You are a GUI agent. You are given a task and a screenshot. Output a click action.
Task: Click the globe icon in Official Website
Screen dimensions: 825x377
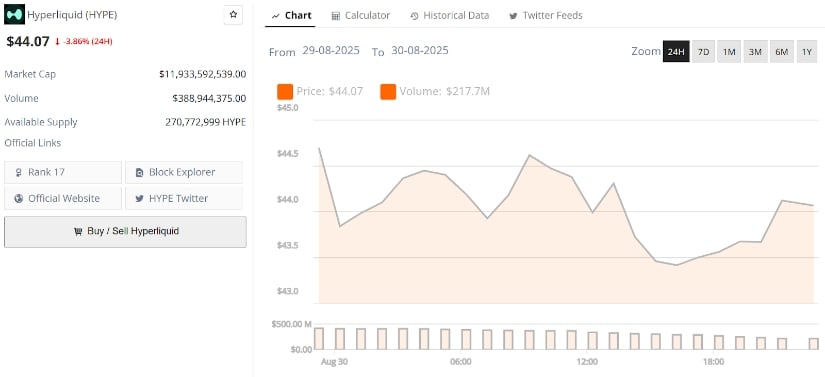(x=18, y=199)
